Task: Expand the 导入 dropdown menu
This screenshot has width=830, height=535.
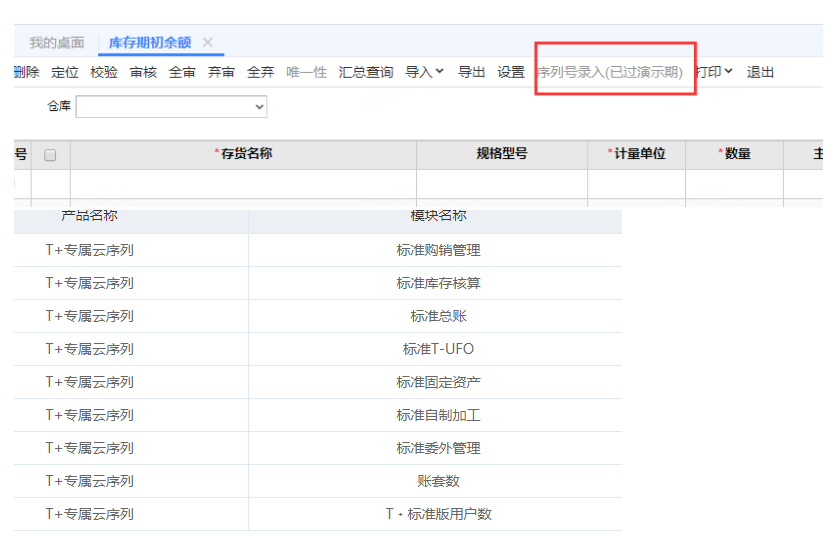Action: (x=425, y=72)
